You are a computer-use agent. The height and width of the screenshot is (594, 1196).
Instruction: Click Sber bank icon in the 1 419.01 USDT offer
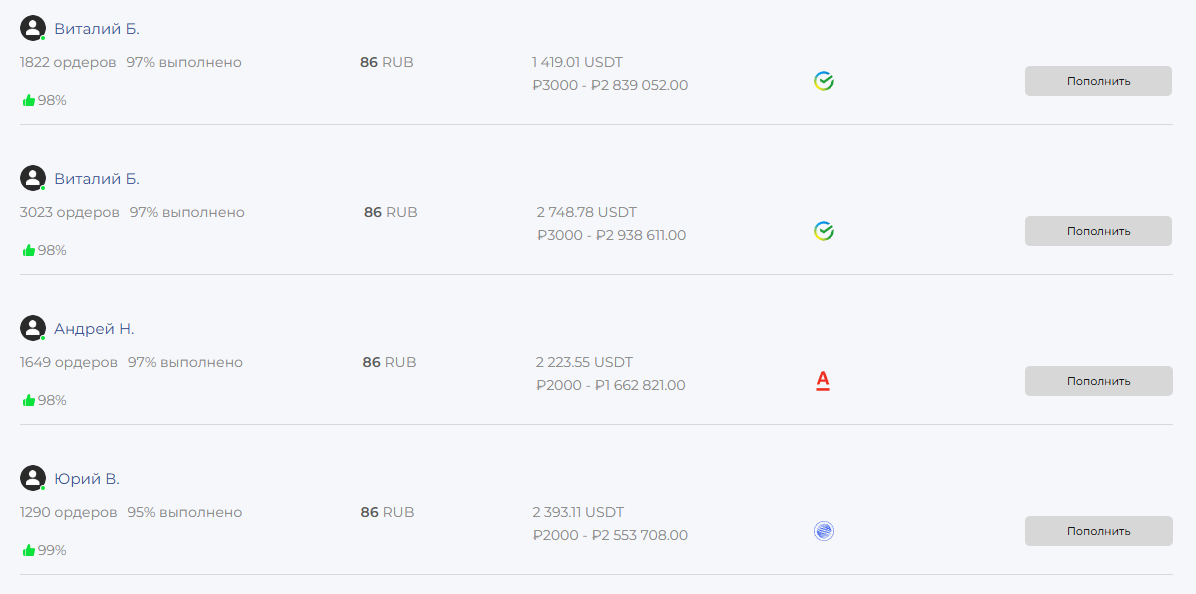pos(824,81)
